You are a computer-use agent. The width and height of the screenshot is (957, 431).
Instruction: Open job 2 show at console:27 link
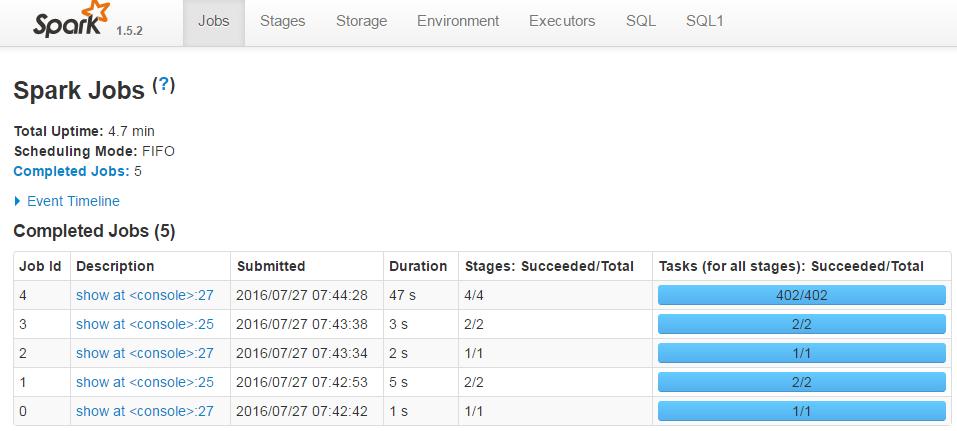click(x=145, y=353)
